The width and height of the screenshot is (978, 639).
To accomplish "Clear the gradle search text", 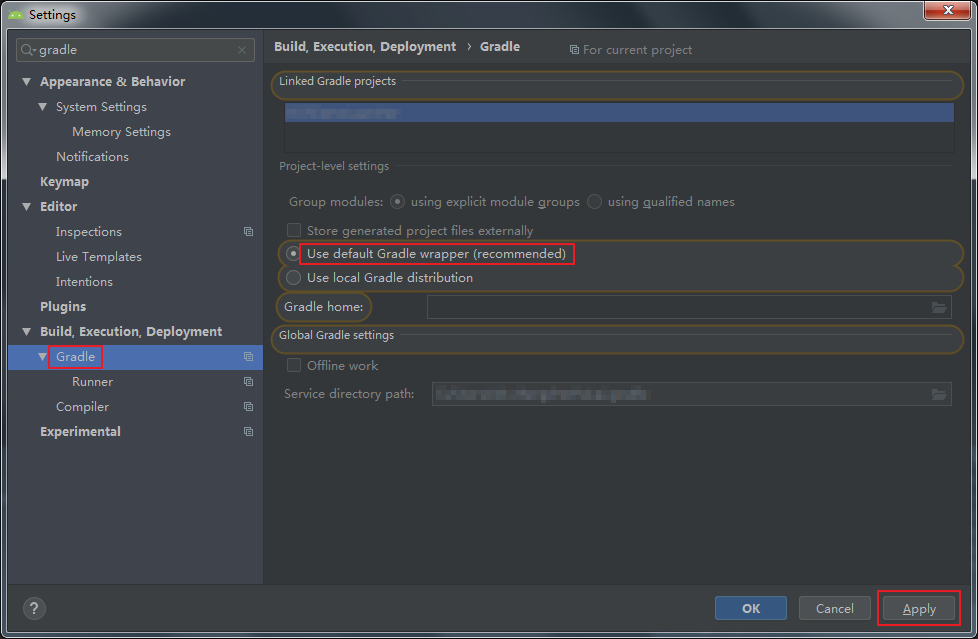I will 242,50.
